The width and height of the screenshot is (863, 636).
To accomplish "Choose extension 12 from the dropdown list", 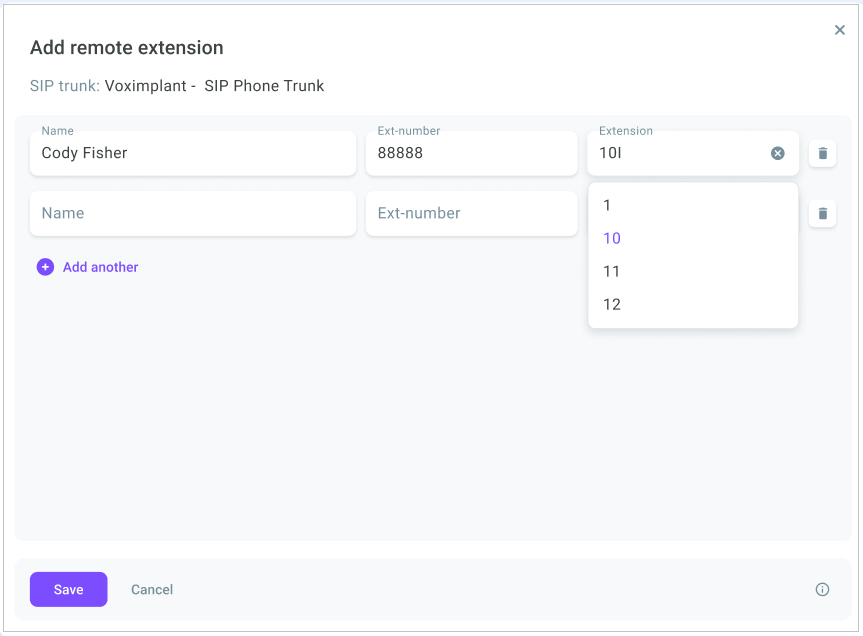I will point(693,304).
